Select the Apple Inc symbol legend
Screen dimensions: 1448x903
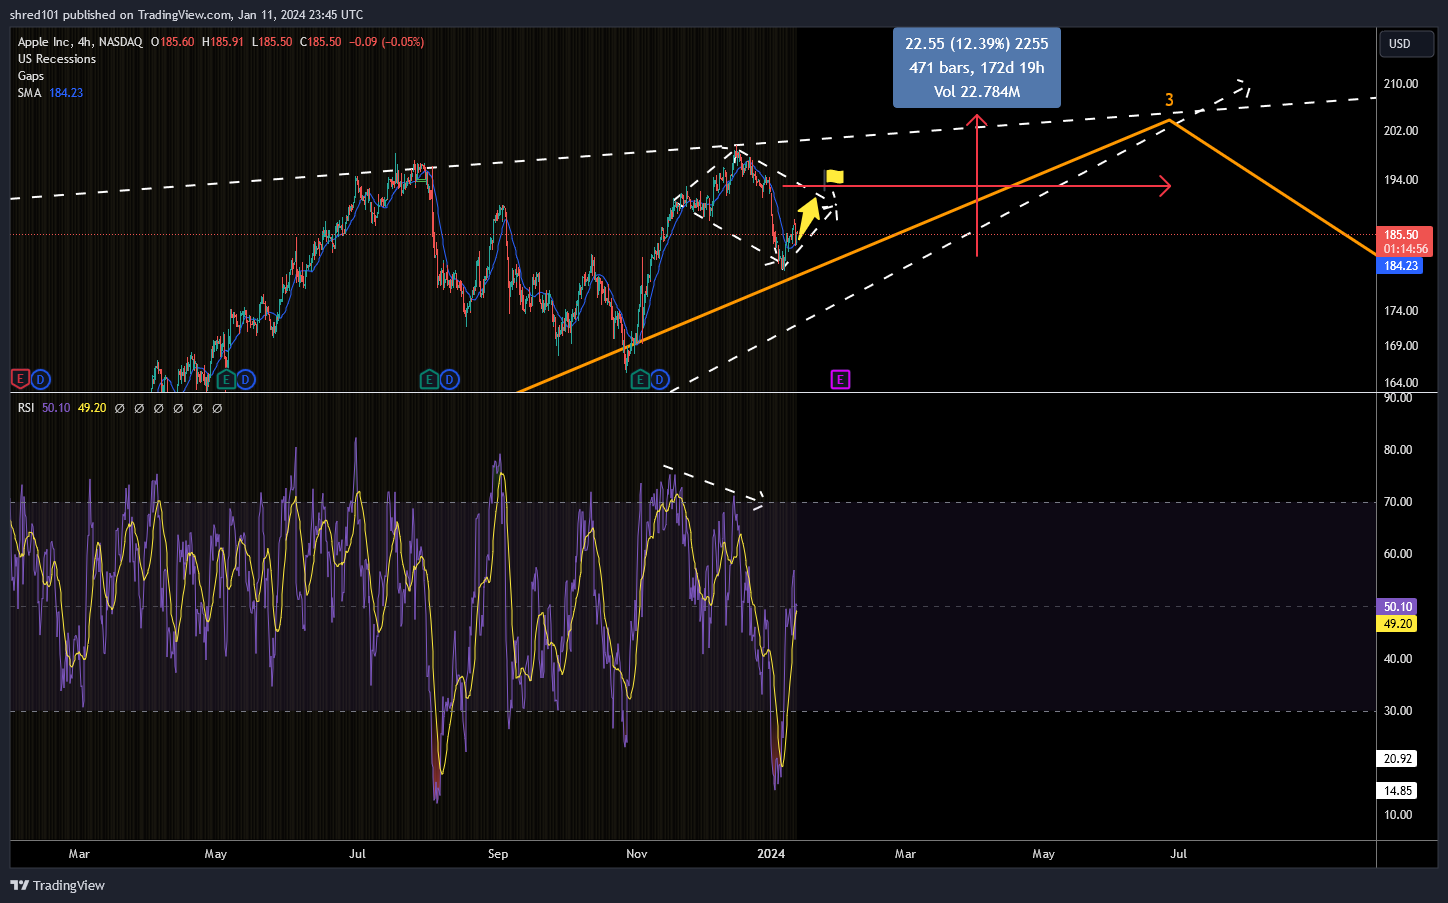(x=80, y=42)
